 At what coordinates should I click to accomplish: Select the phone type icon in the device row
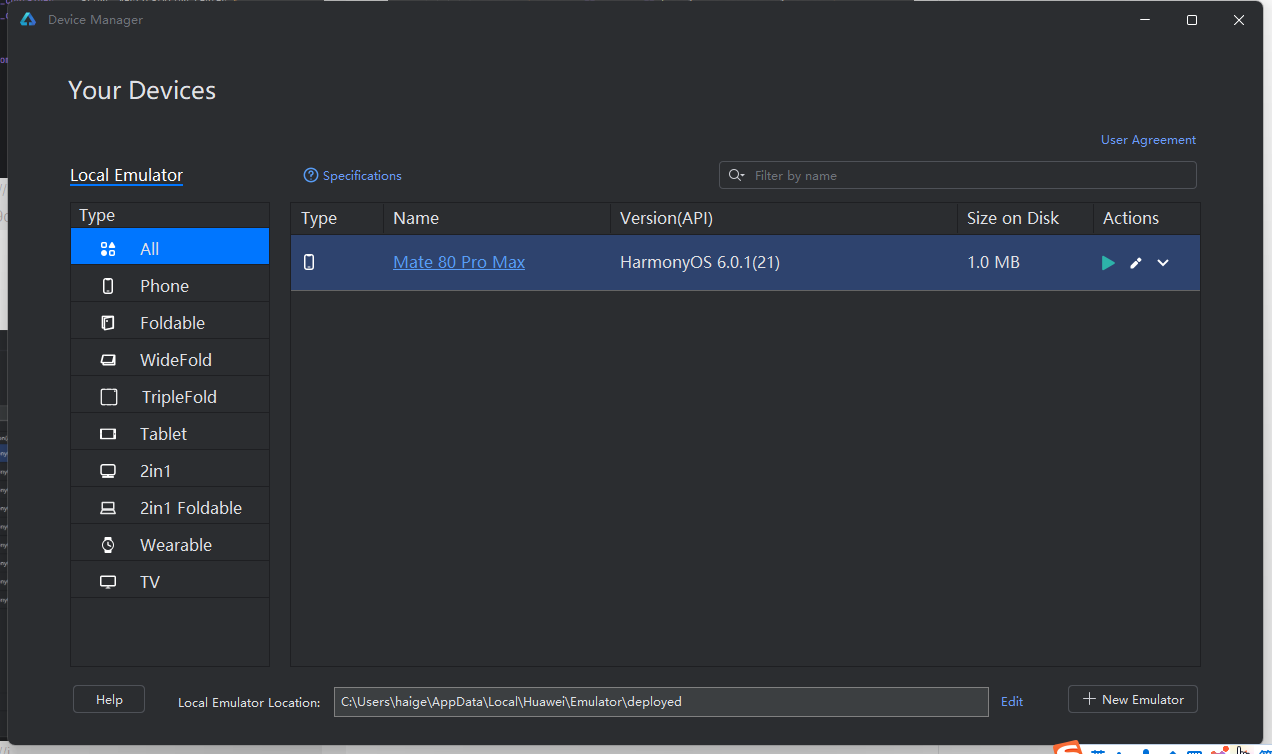309,262
